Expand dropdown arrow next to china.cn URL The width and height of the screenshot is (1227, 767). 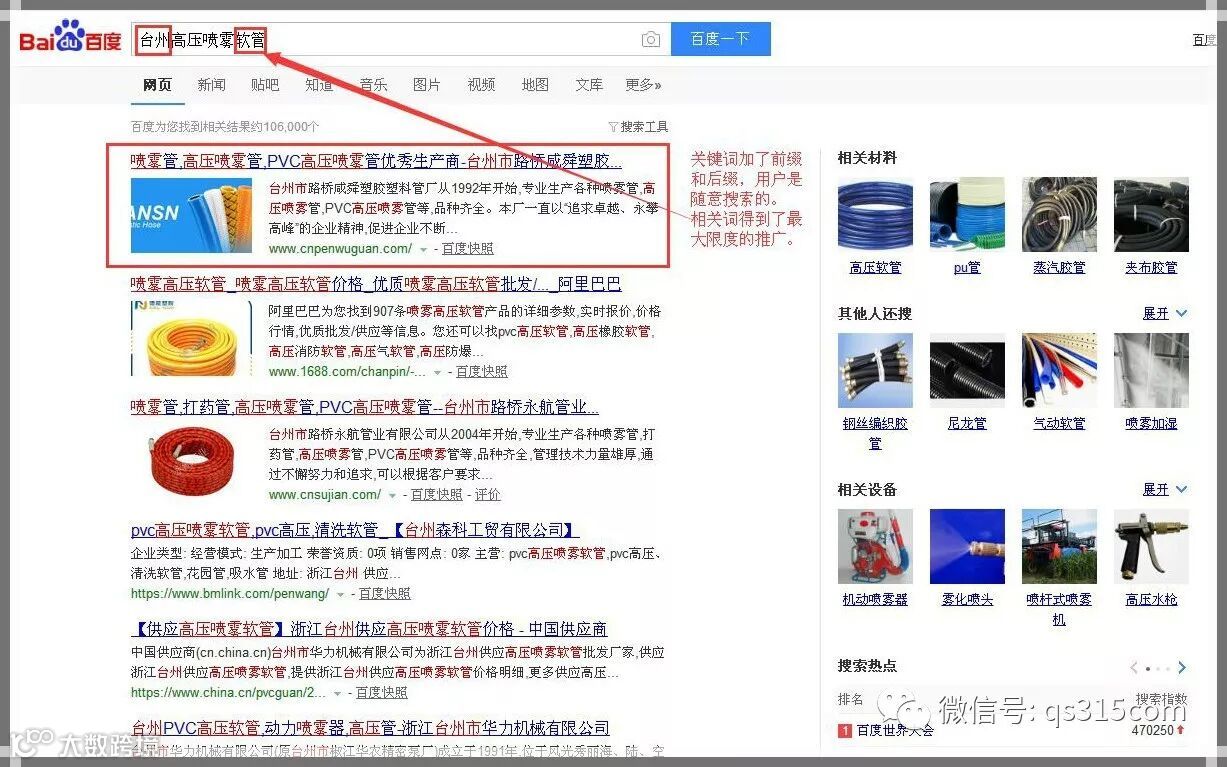pyautogui.click(x=337, y=693)
